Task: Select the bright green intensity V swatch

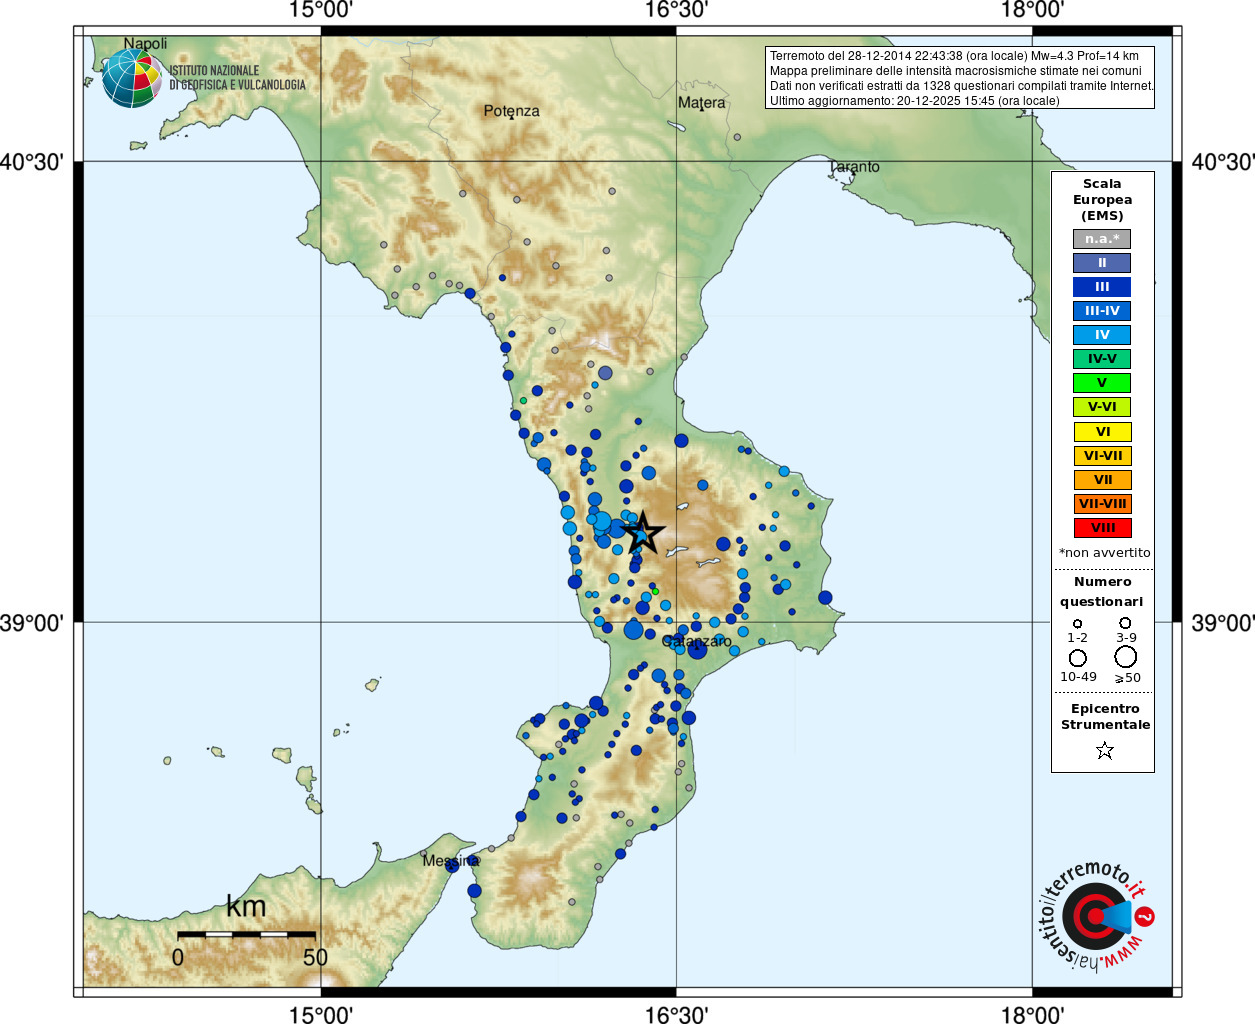Action: (1102, 383)
